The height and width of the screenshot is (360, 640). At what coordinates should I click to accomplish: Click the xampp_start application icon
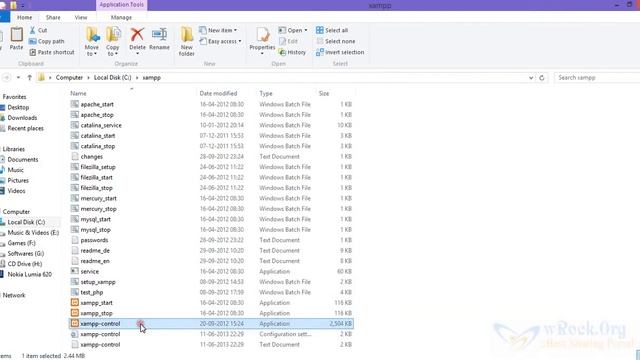click(75, 302)
